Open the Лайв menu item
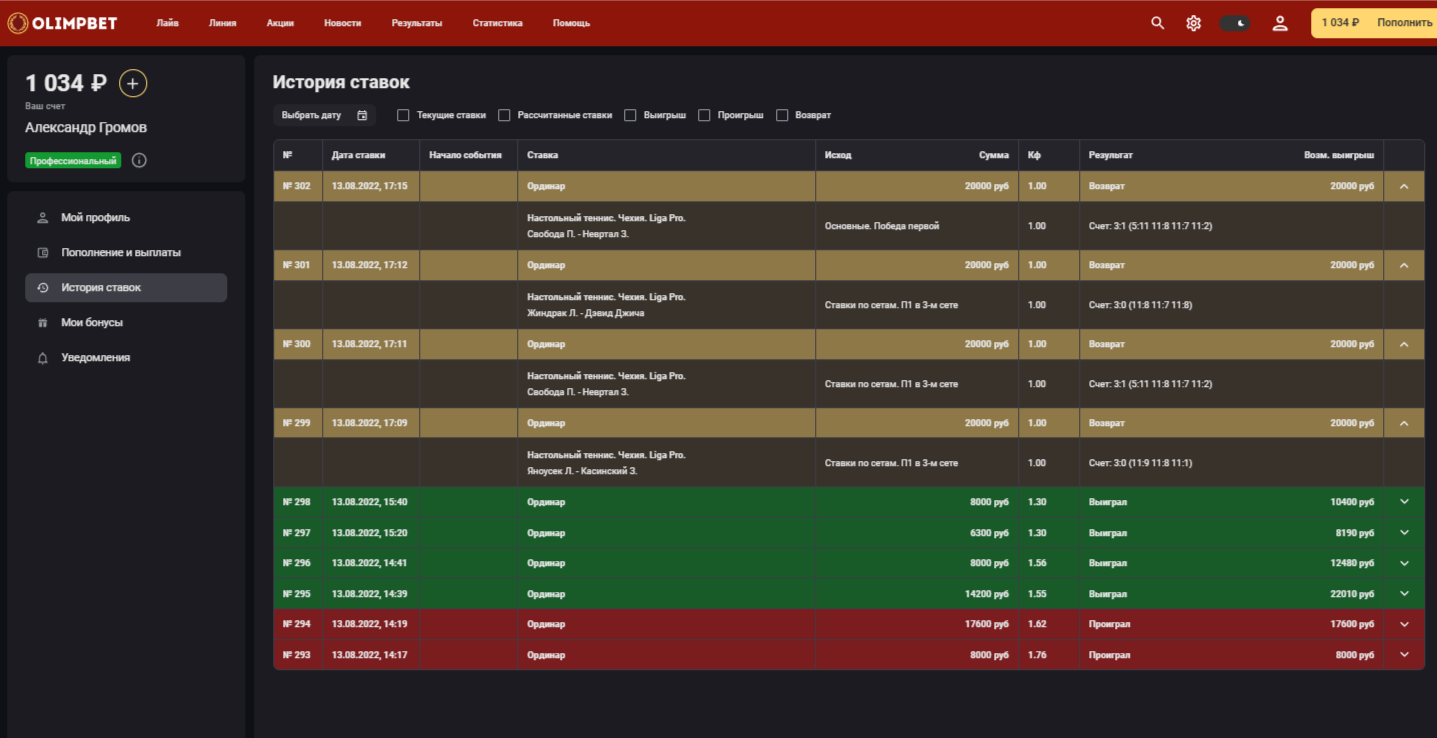1437x738 pixels. pyautogui.click(x=167, y=23)
